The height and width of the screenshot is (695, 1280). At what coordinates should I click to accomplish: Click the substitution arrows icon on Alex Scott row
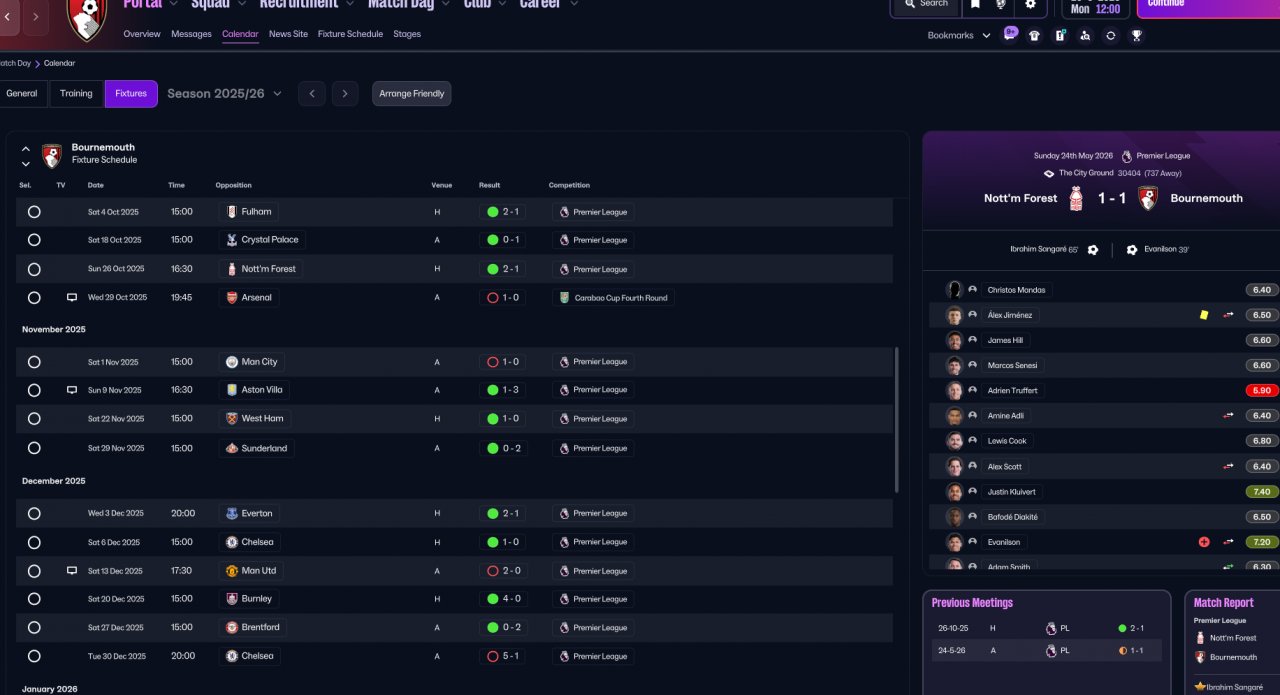click(1228, 466)
